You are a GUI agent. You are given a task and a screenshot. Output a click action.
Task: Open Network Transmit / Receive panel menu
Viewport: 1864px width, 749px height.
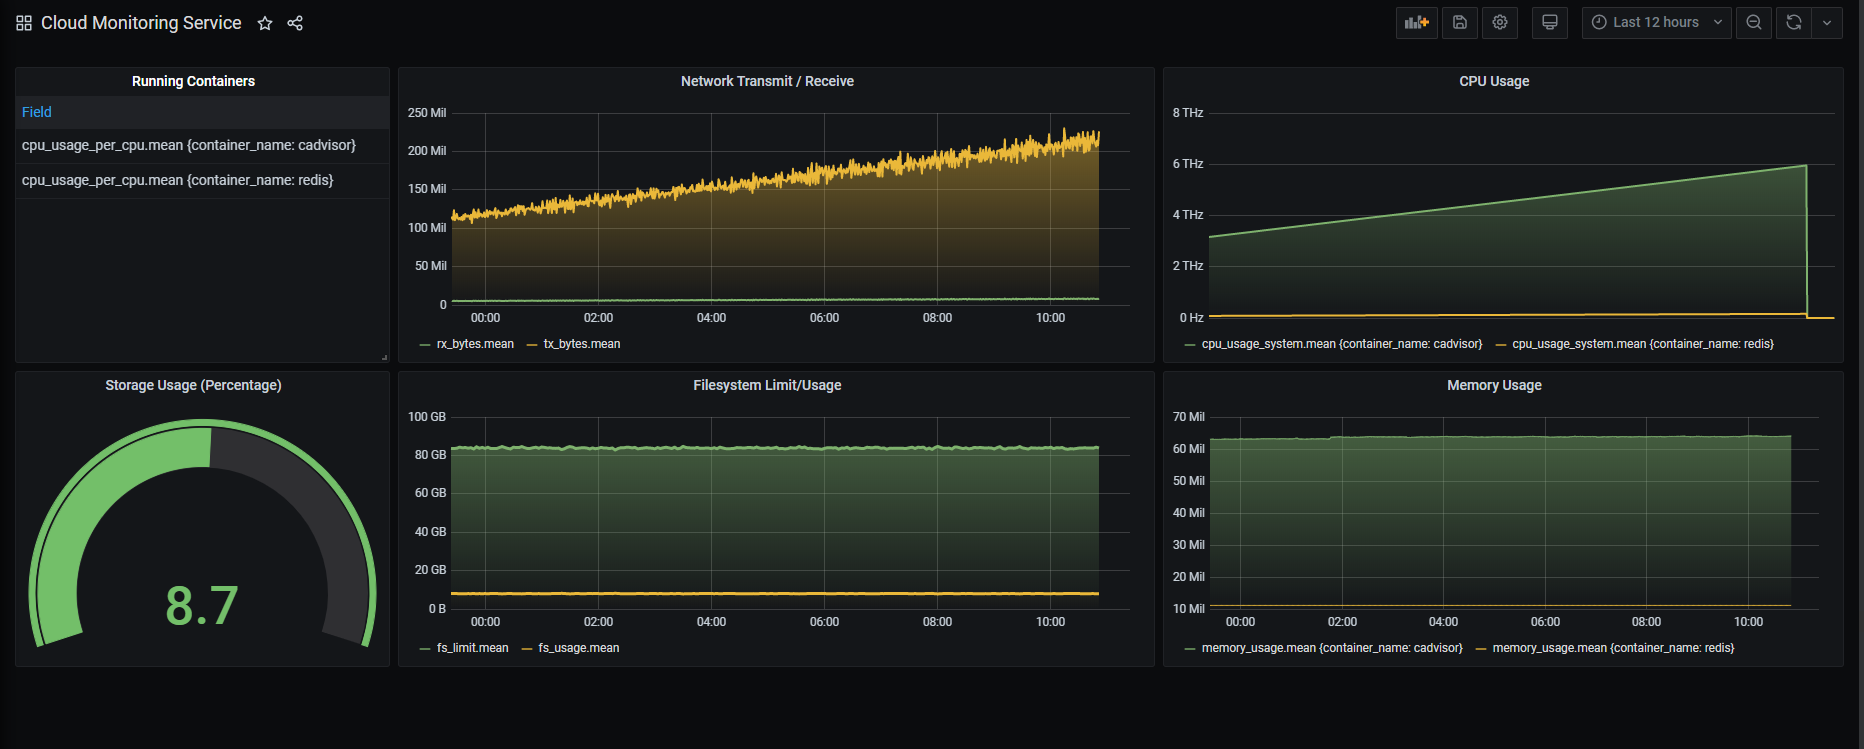767,81
